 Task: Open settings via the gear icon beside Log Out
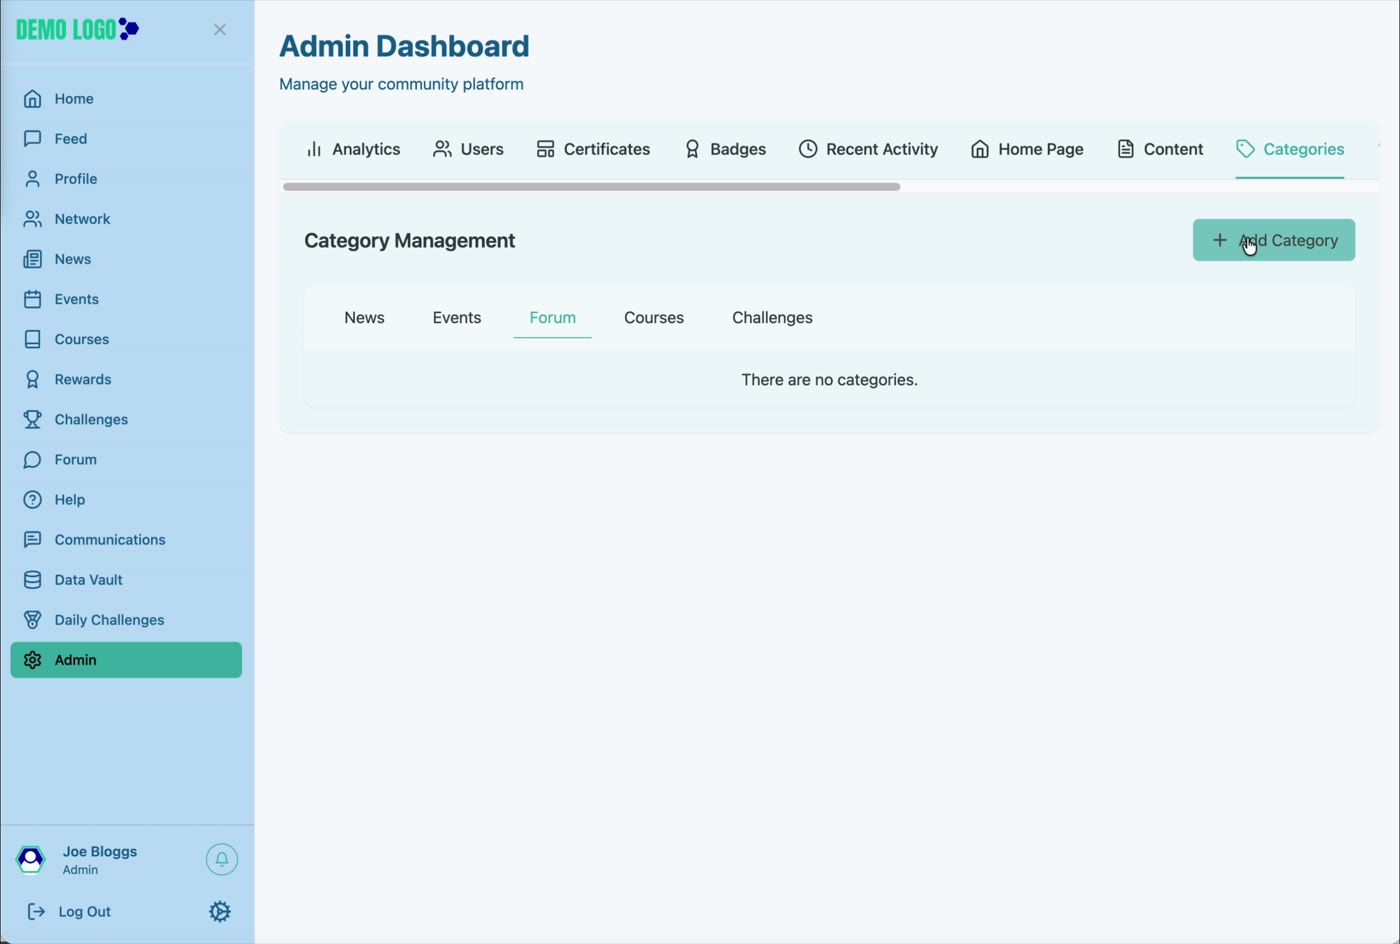click(220, 912)
